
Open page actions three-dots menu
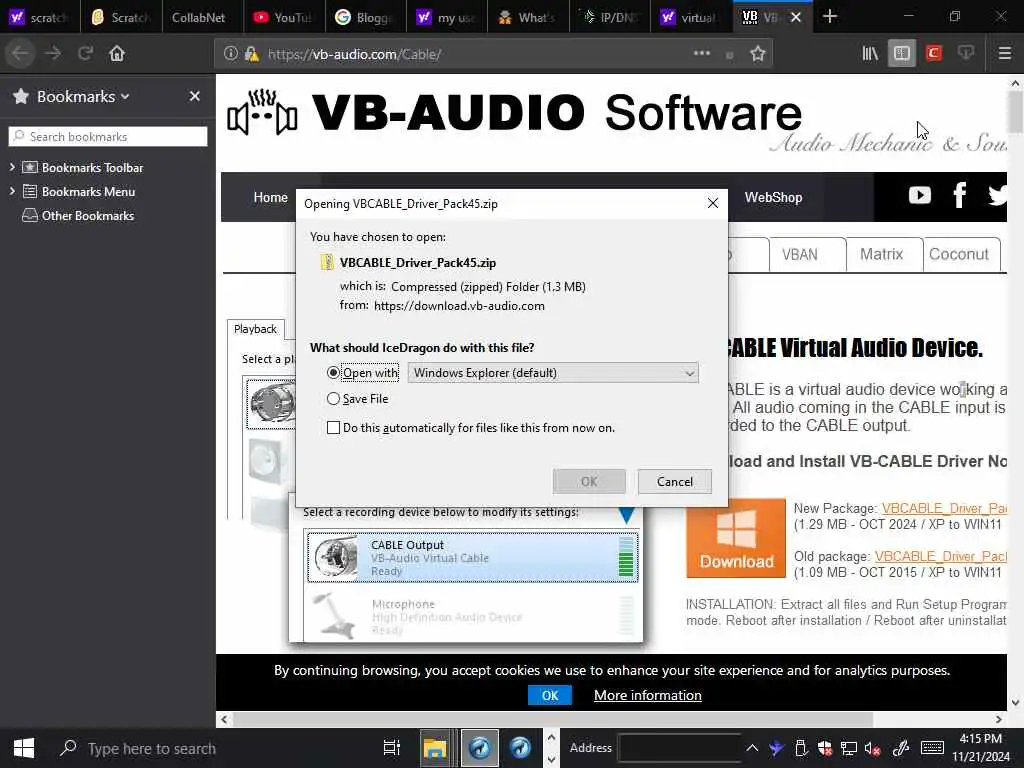(x=701, y=54)
